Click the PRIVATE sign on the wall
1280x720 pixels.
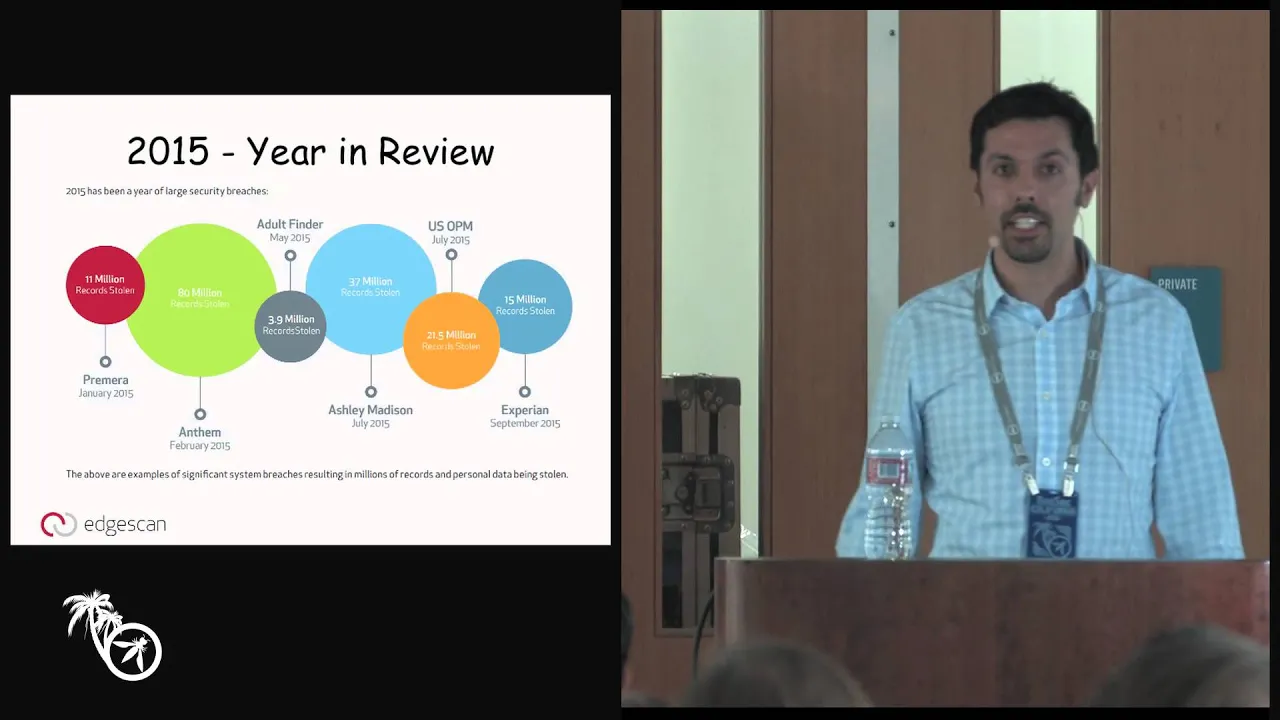coord(1186,318)
